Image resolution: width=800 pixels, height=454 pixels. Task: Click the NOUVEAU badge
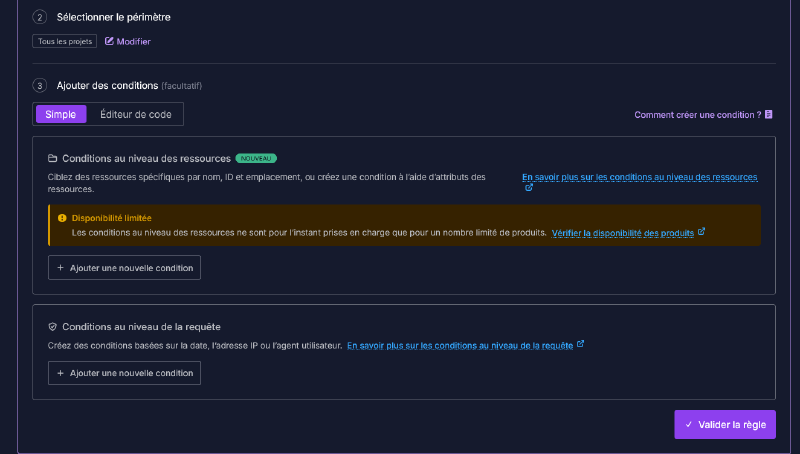click(256, 159)
